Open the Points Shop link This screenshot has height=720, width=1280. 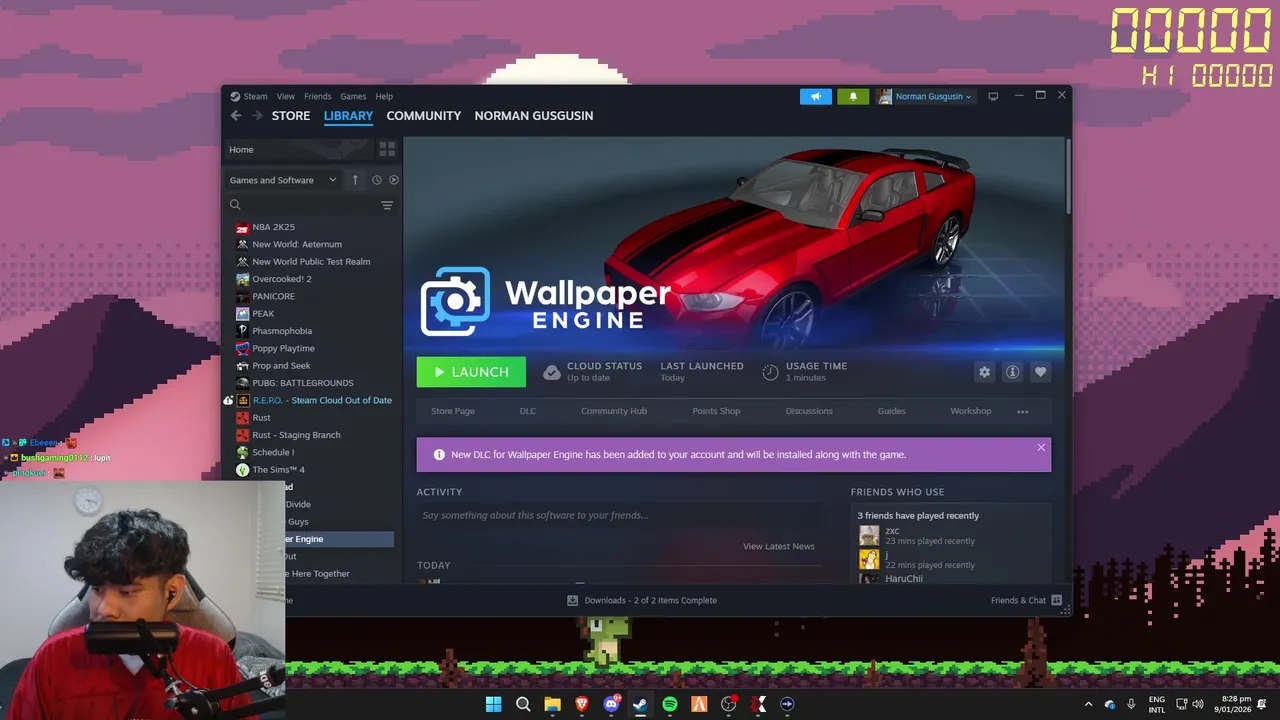pyautogui.click(x=716, y=411)
